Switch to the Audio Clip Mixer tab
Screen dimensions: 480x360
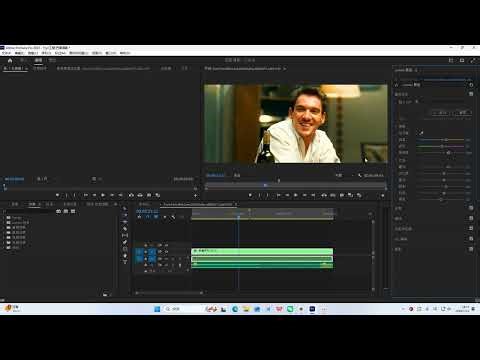[103, 68]
